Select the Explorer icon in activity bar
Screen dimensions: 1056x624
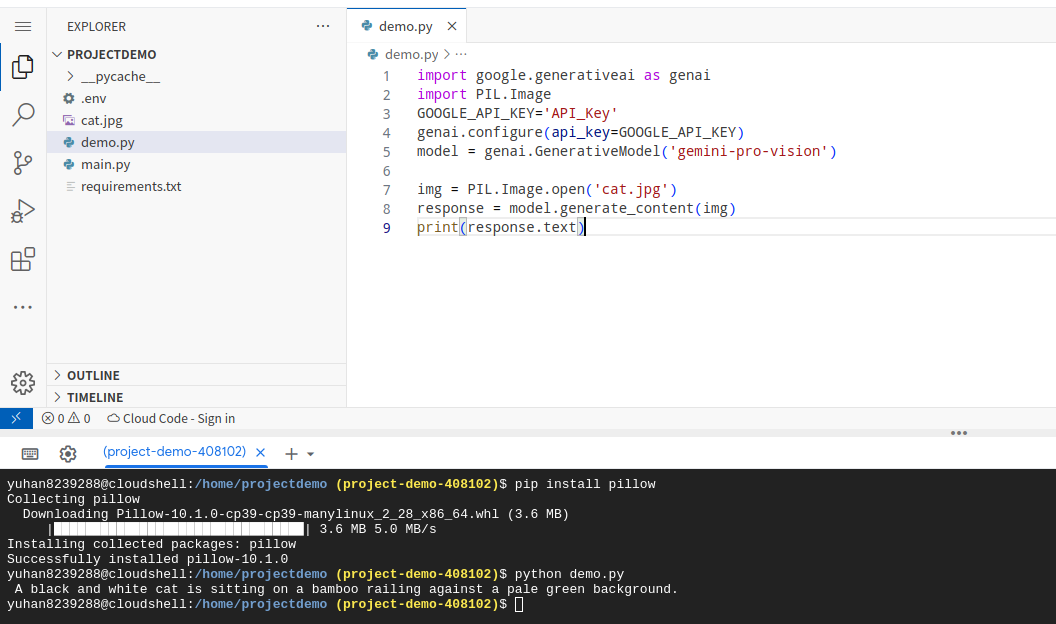(23, 66)
